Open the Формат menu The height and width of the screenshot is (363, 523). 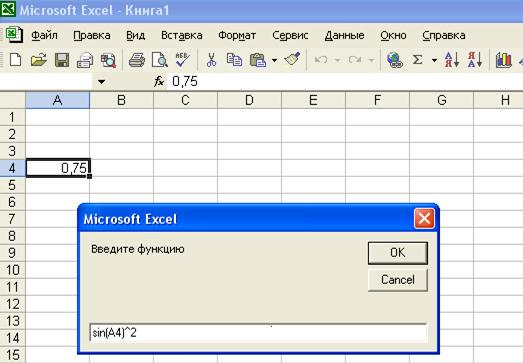pos(237,35)
